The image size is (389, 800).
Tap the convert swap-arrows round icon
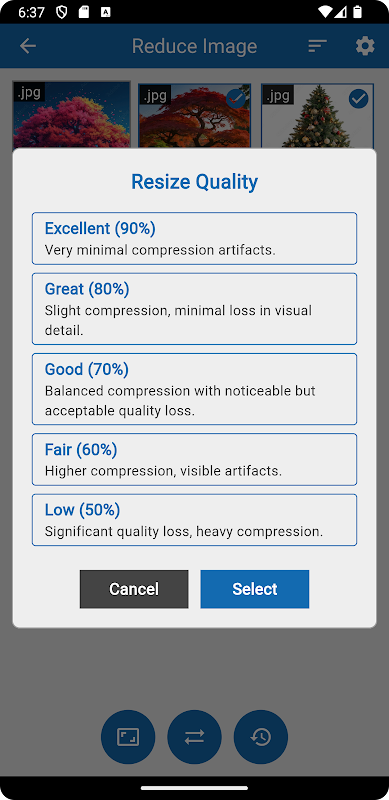coord(194,737)
